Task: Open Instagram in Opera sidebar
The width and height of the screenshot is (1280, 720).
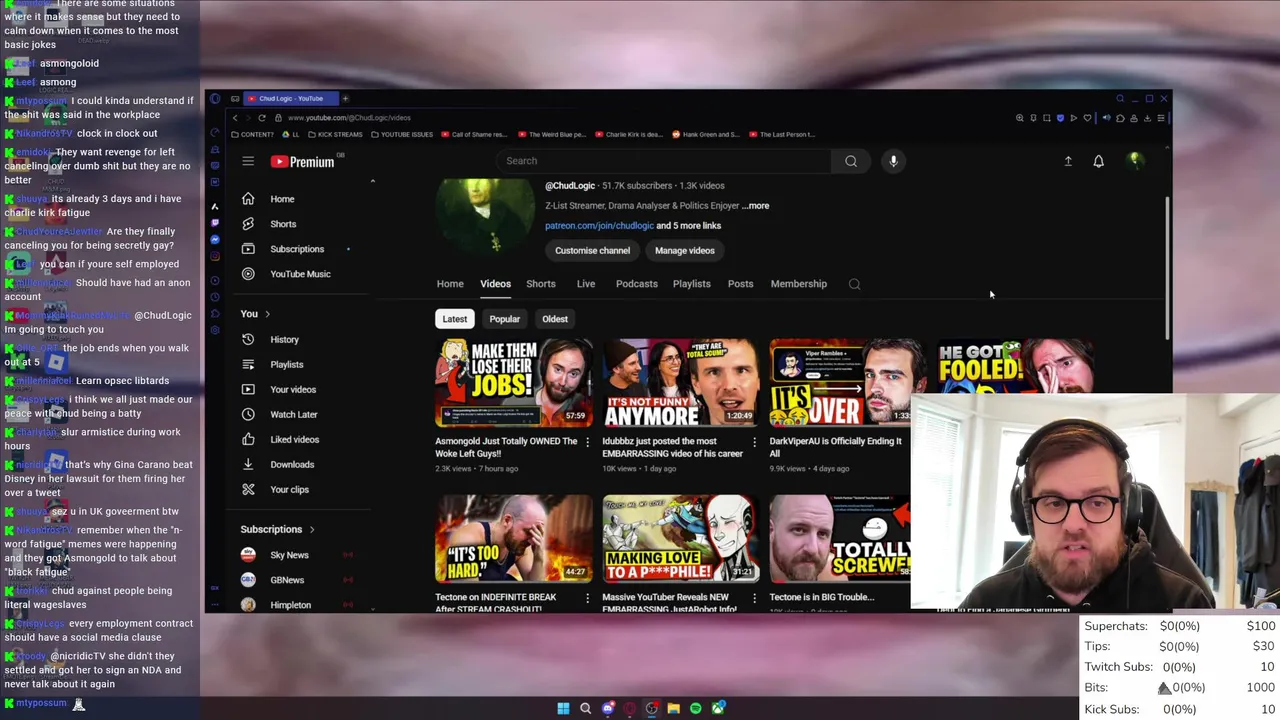Action: pos(215,256)
